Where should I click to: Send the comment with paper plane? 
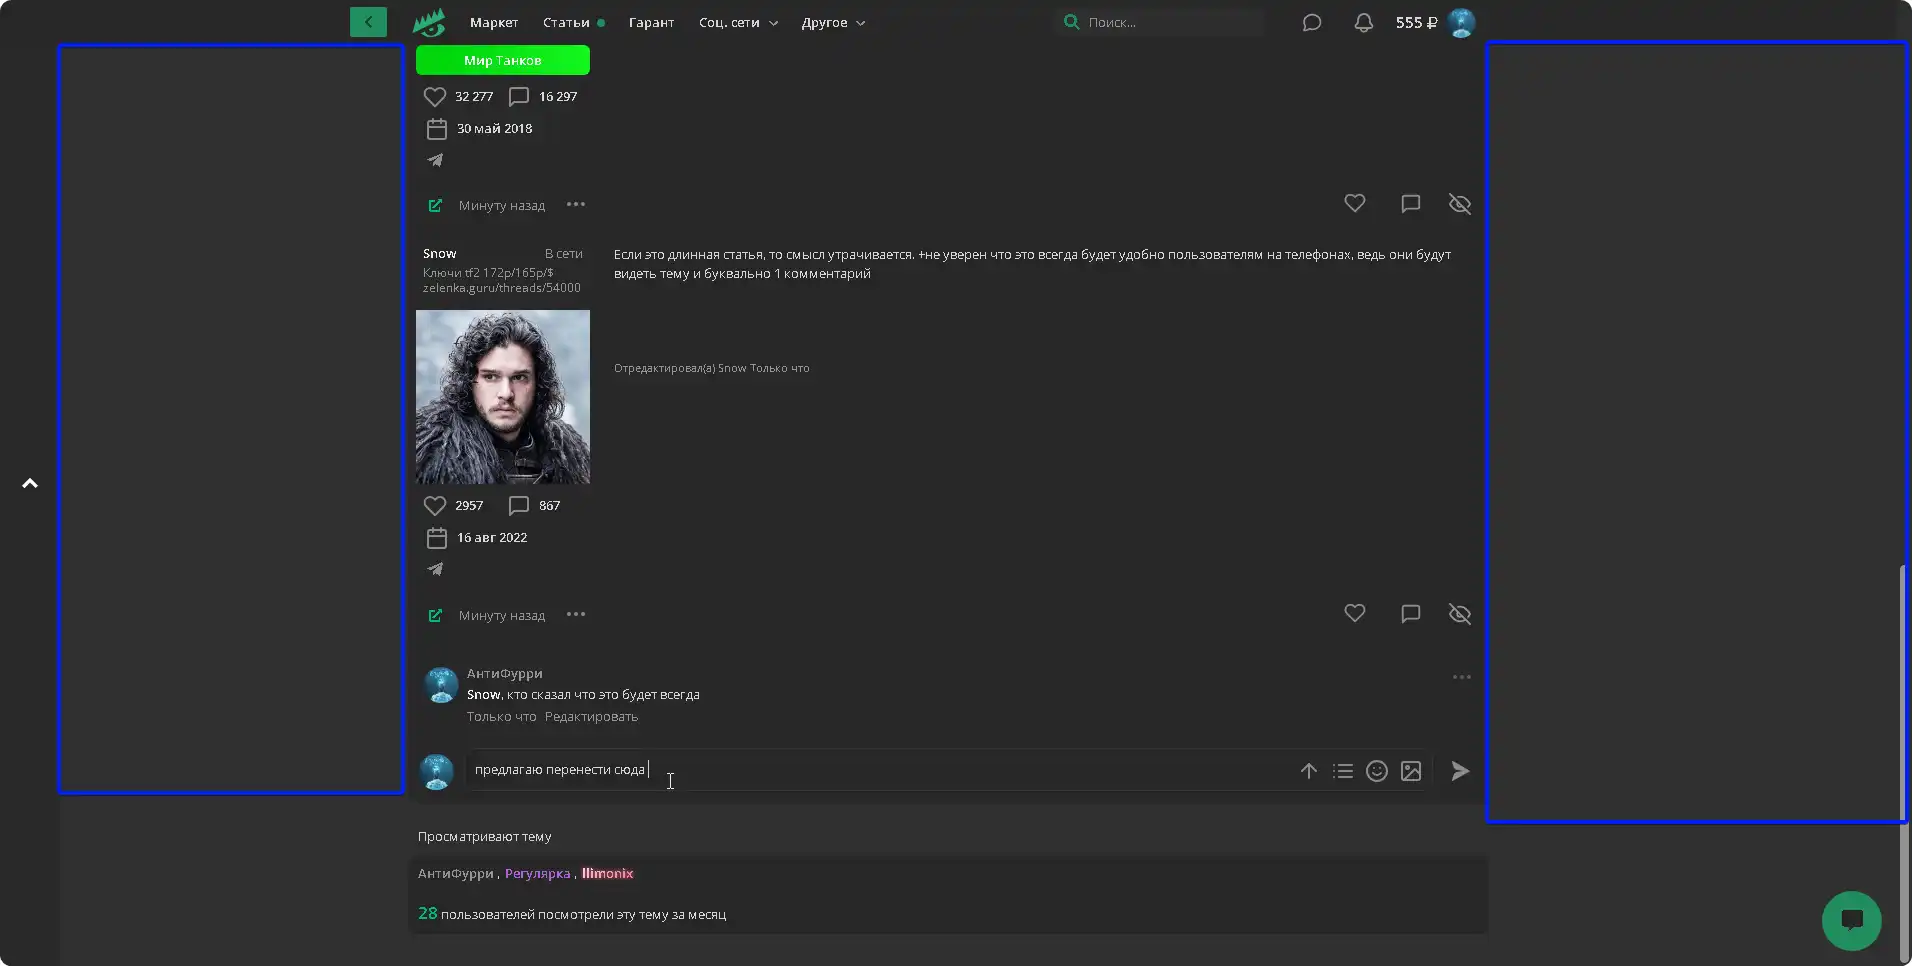pyautogui.click(x=1460, y=771)
